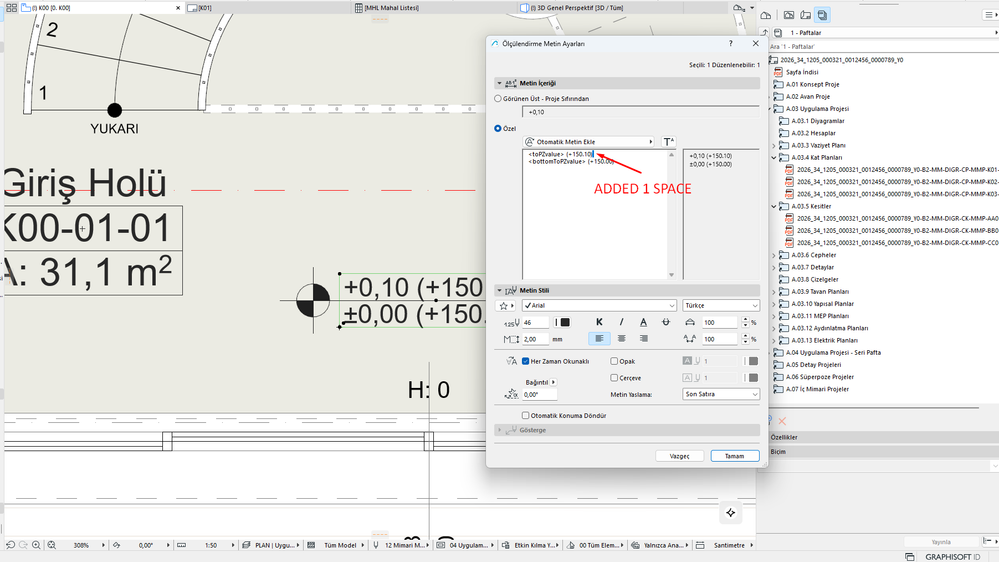Click the Navigator options menu icon
The width and height of the screenshot is (999, 562).
coord(989,15)
